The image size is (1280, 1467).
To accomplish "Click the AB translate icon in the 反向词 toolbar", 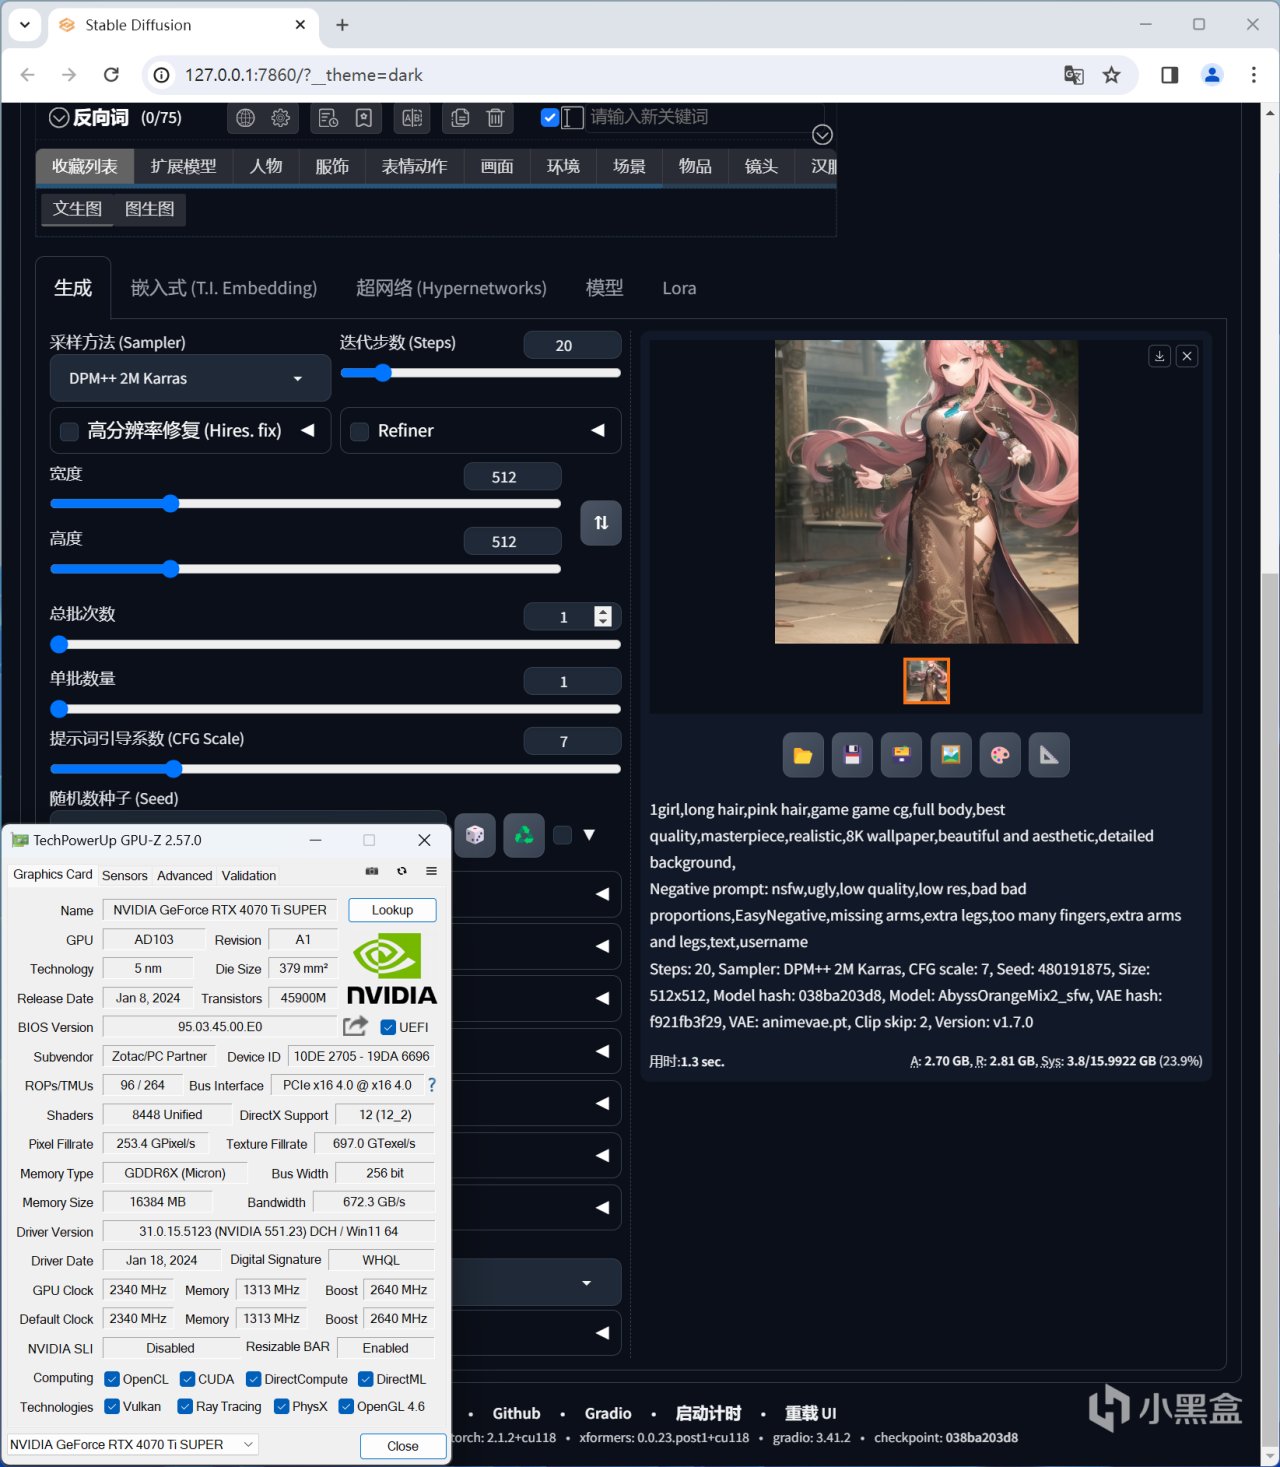I will click(412, 118).
